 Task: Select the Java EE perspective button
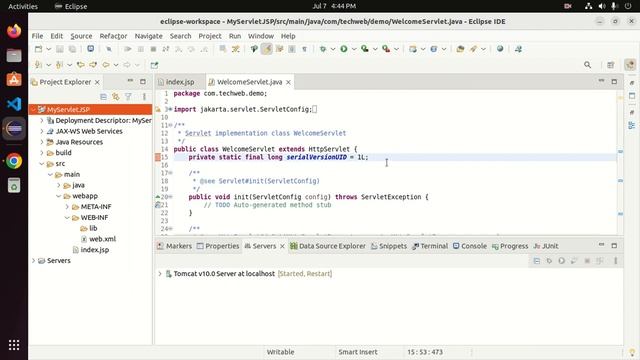pyautogui.click(x=630, y=65)
